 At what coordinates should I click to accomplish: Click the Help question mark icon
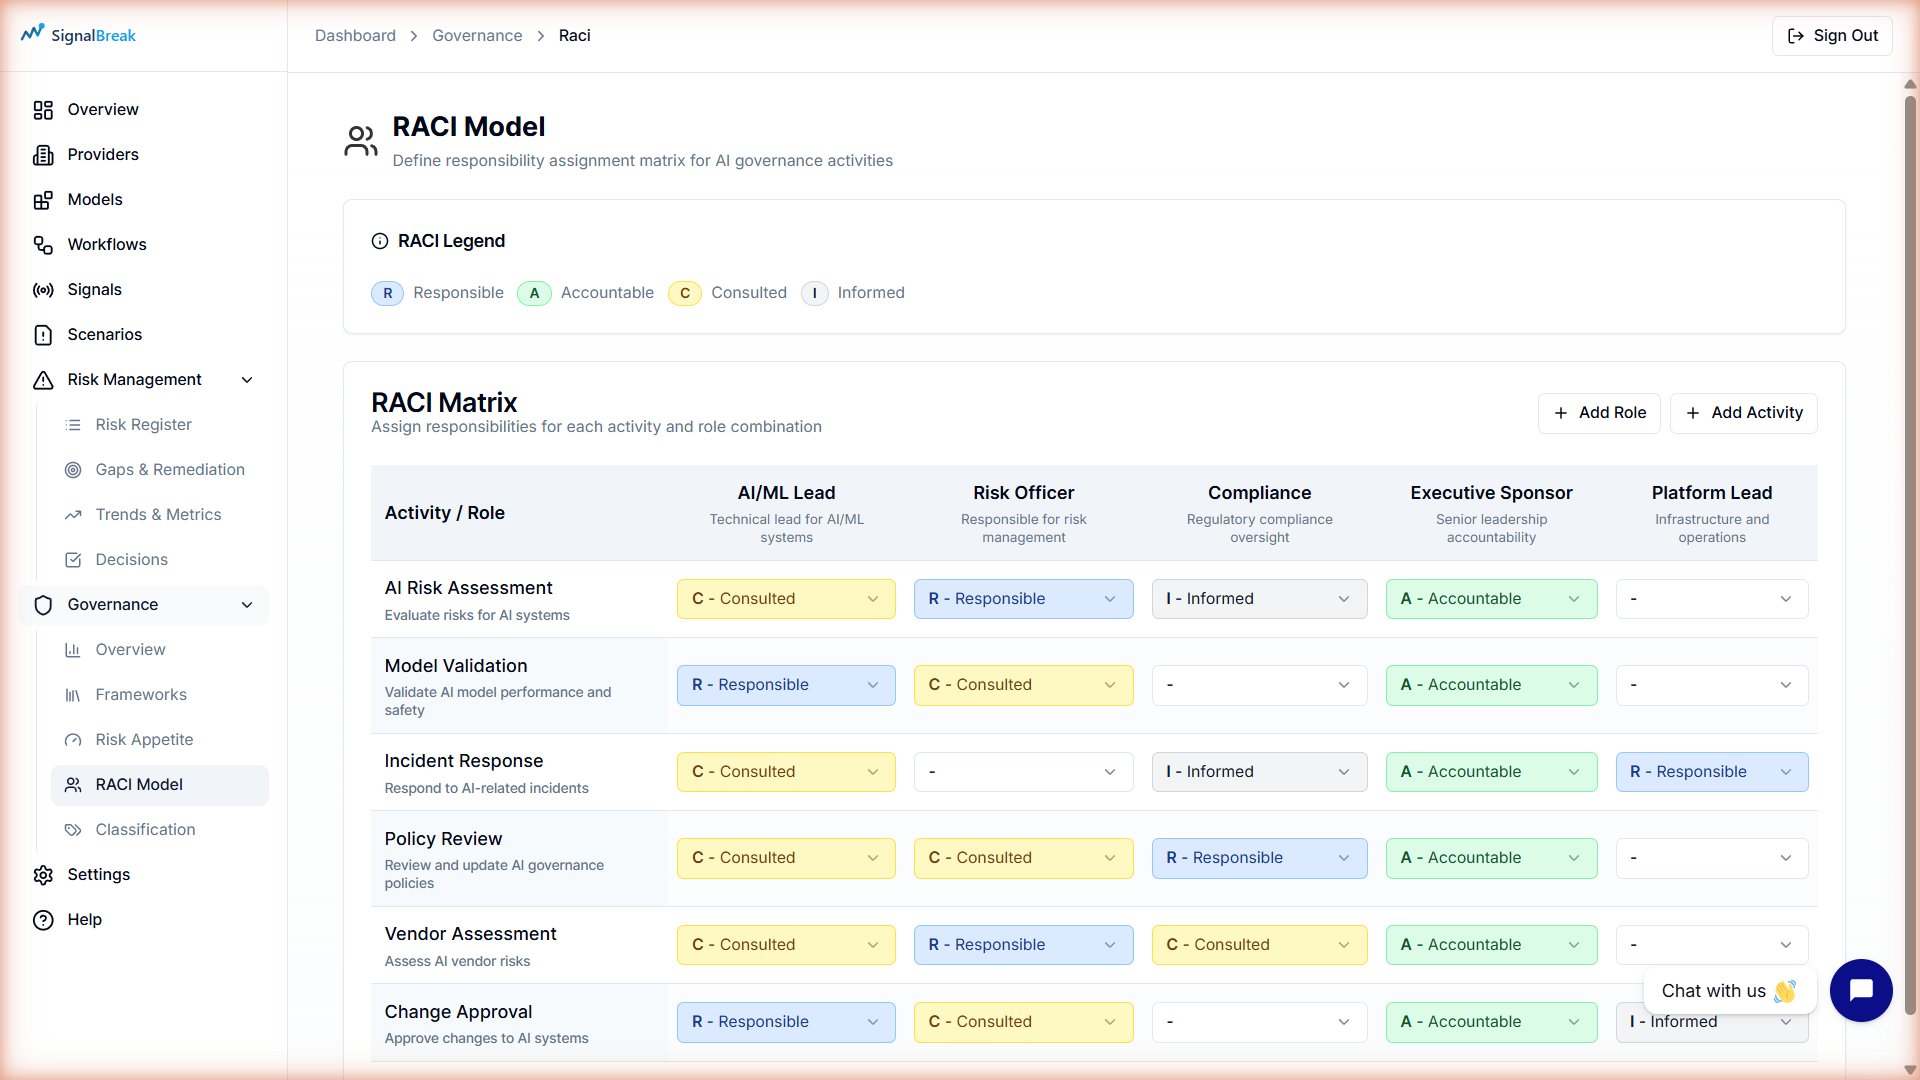[x=43, y=919]
